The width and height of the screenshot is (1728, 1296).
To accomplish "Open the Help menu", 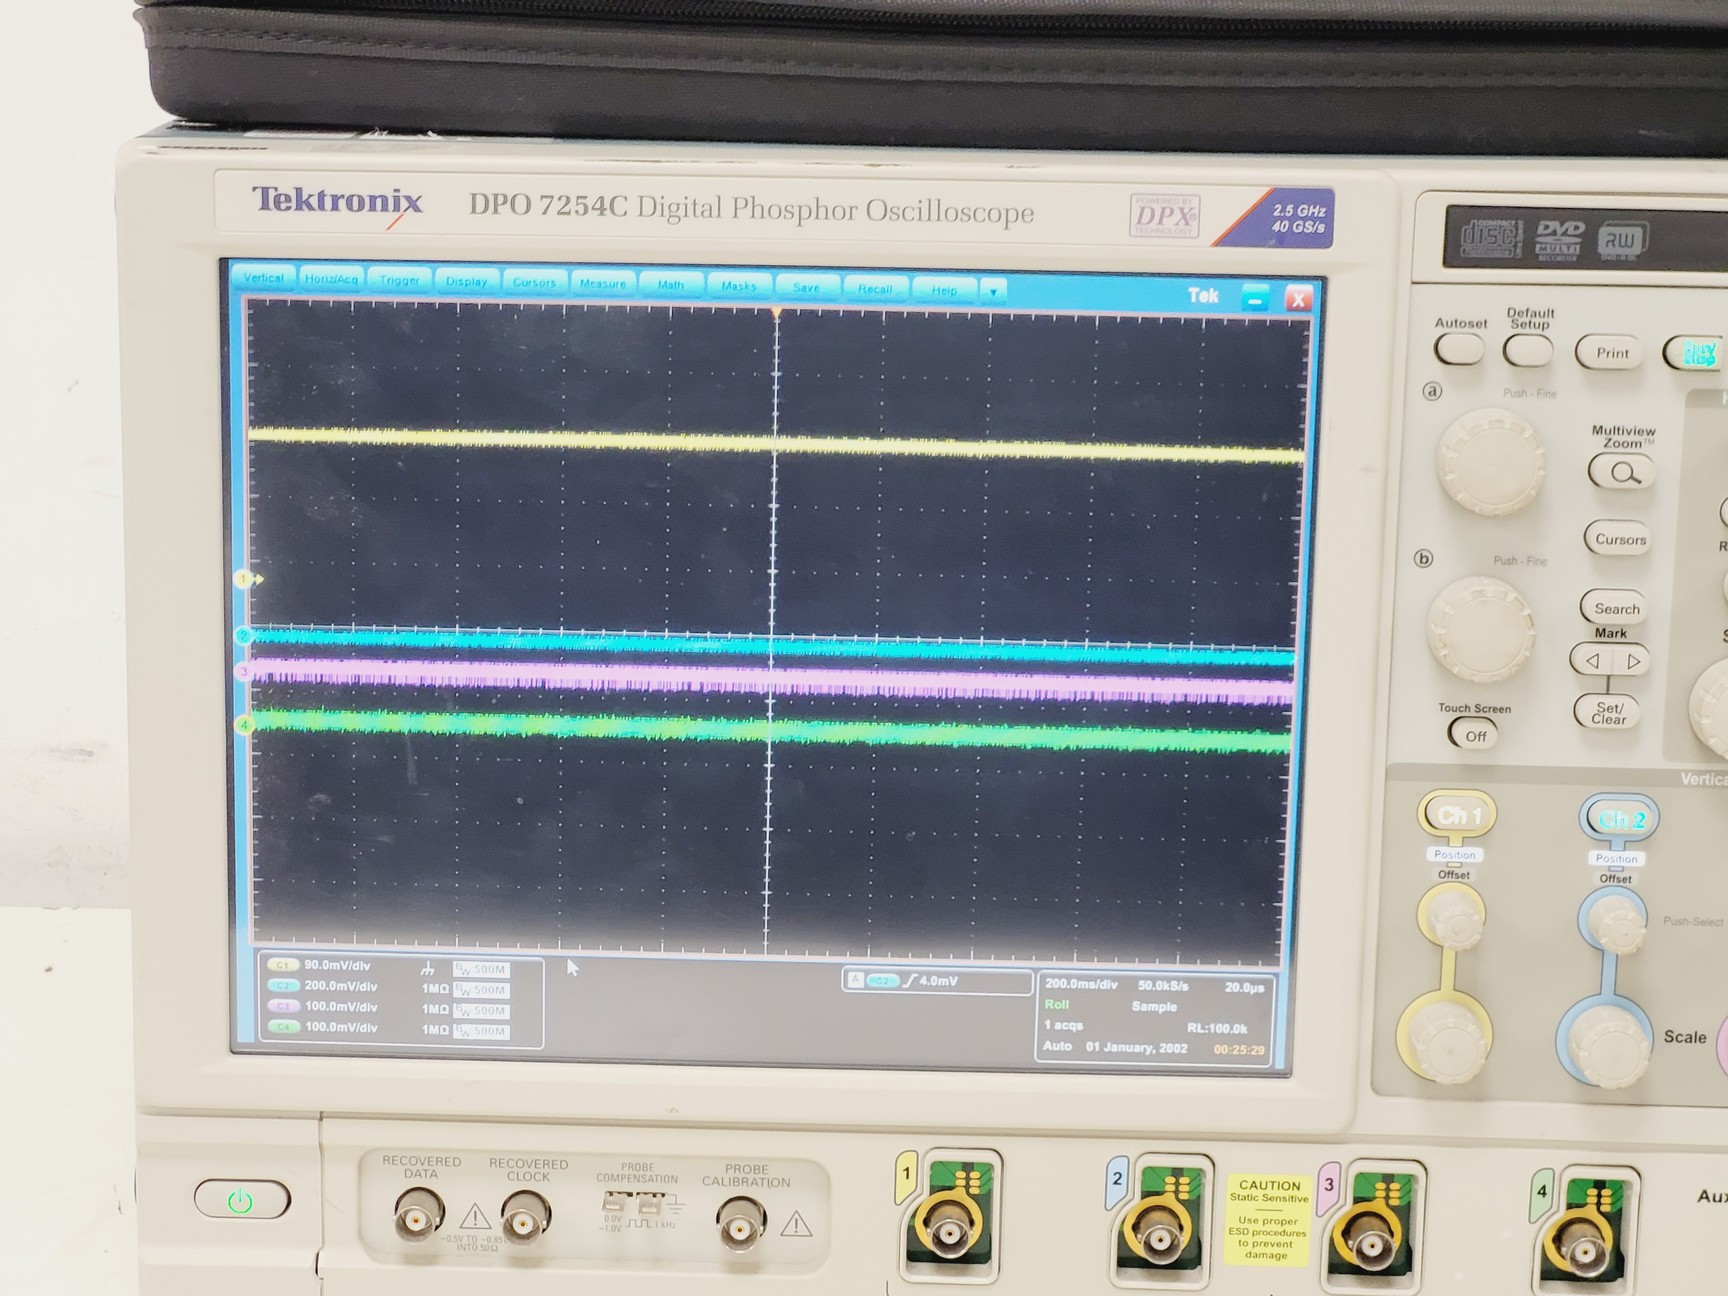I will point(944,290).
